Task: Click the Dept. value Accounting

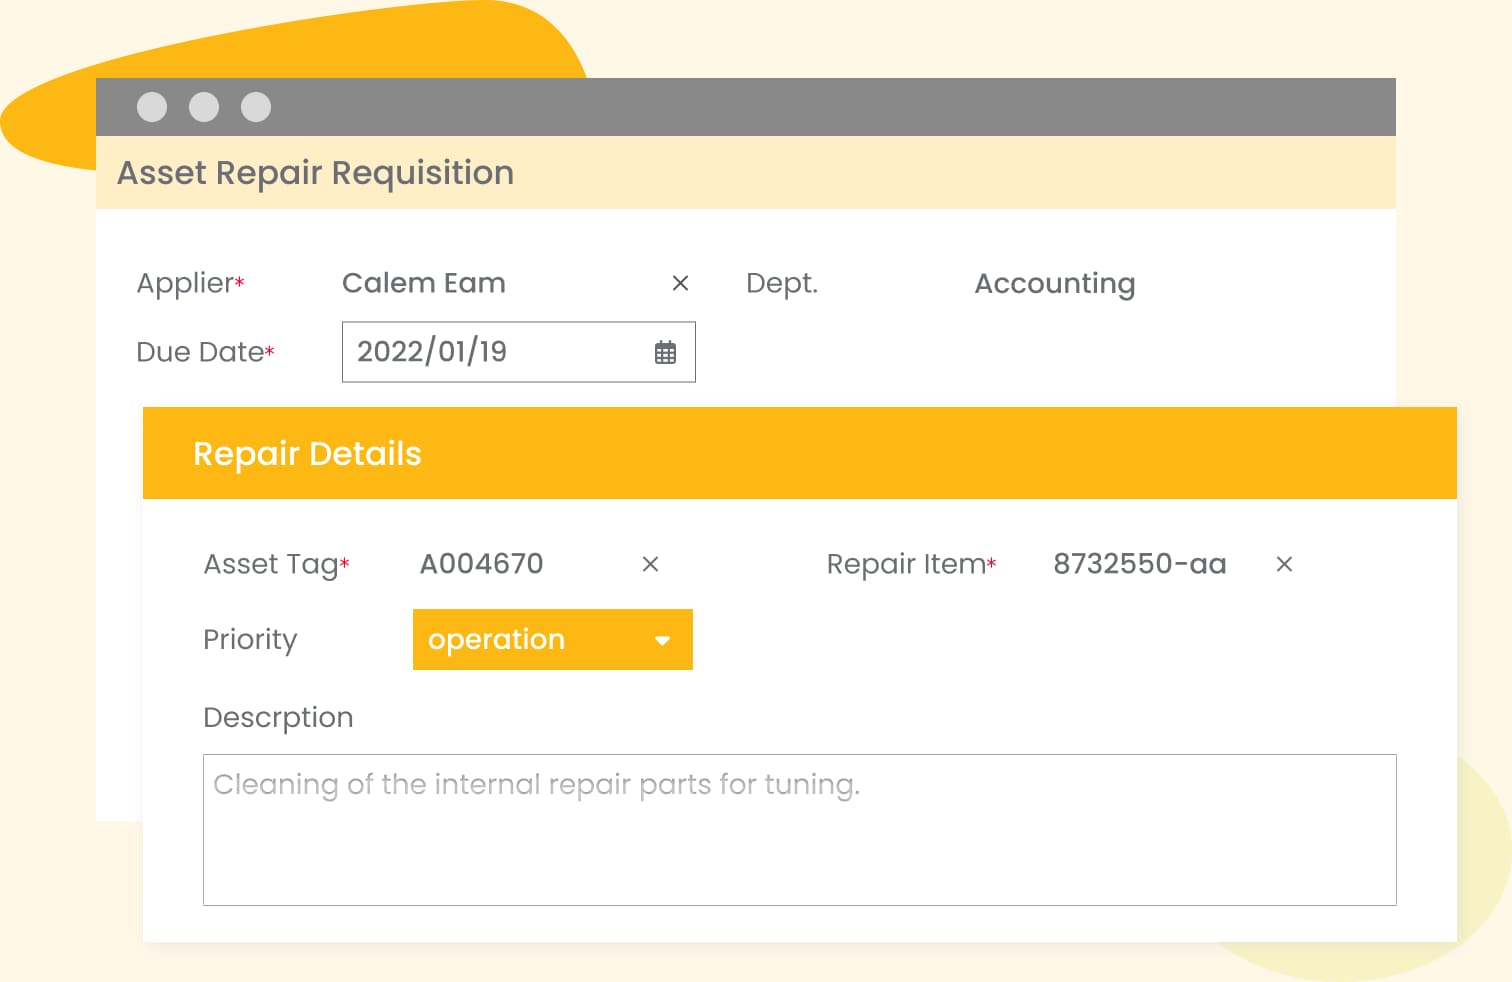Action: coord(1054,284)
